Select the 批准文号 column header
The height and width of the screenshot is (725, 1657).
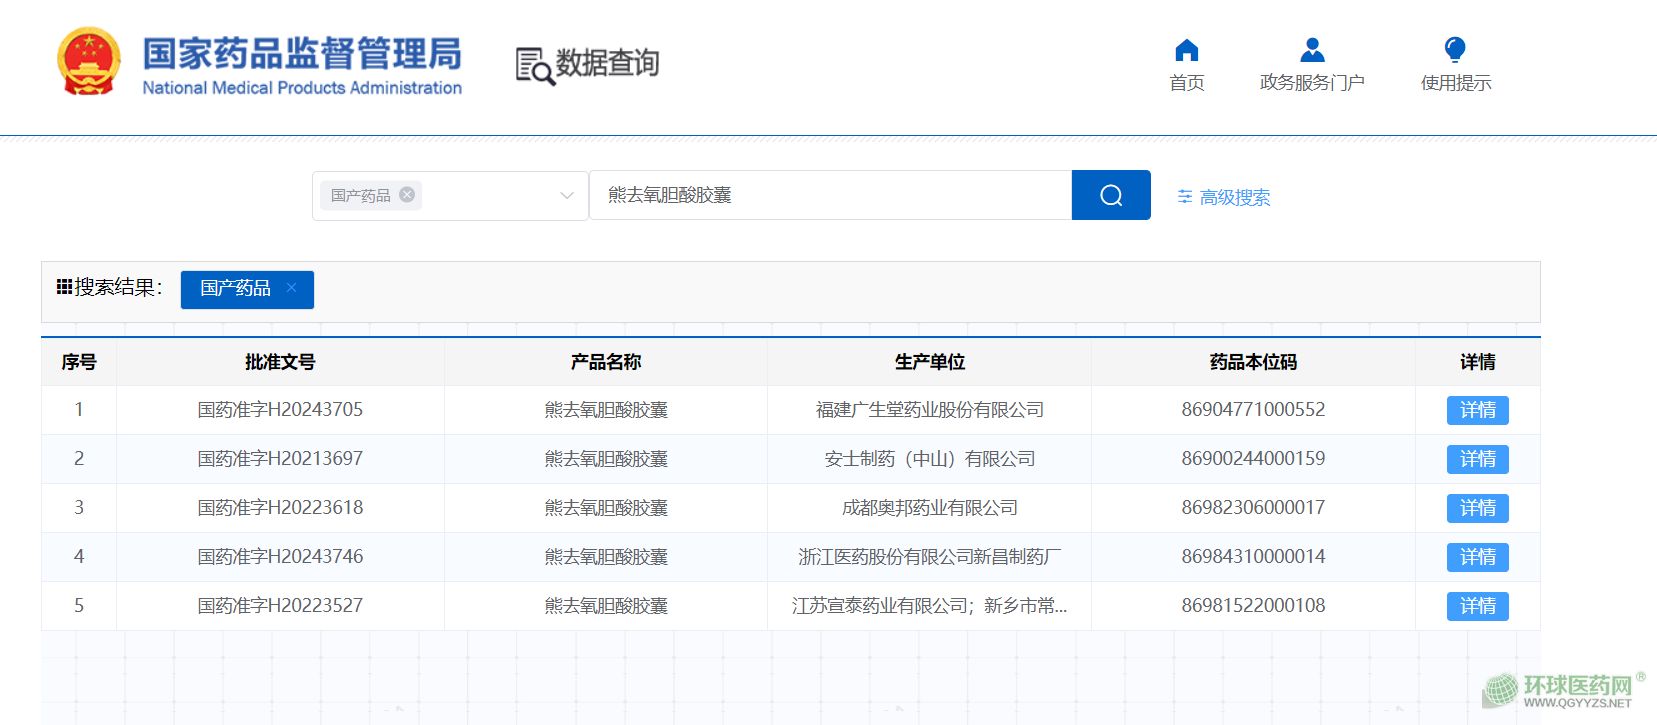(280, 362)
